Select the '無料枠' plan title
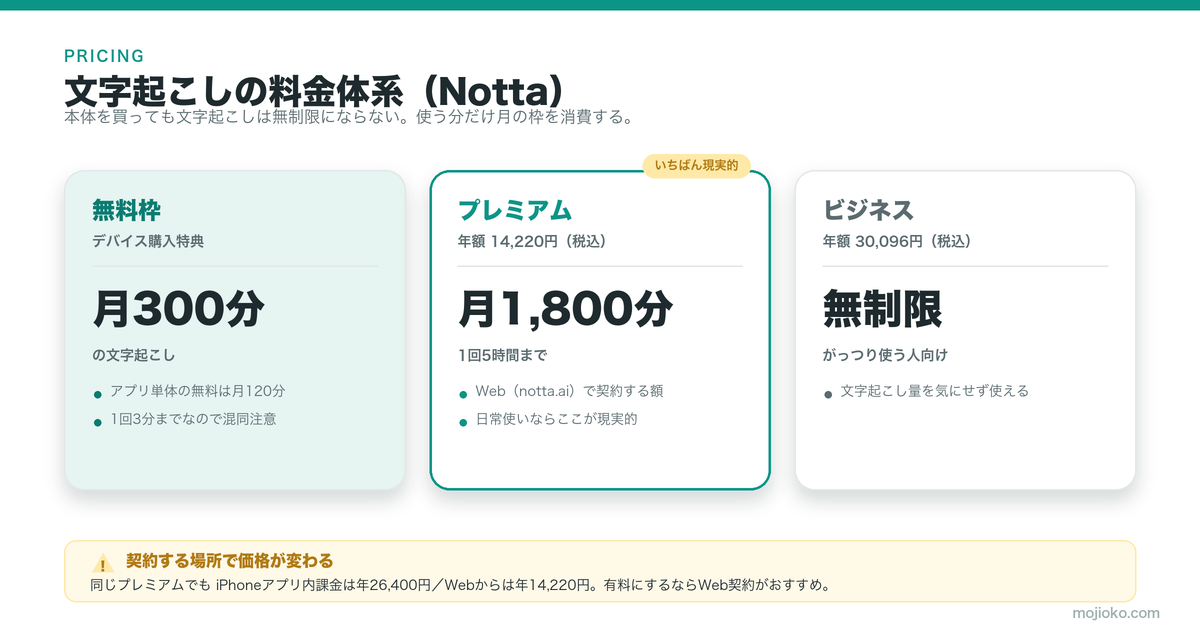Image resolution: width=1200 pixels, height=640 pixels. coord(126,210)
